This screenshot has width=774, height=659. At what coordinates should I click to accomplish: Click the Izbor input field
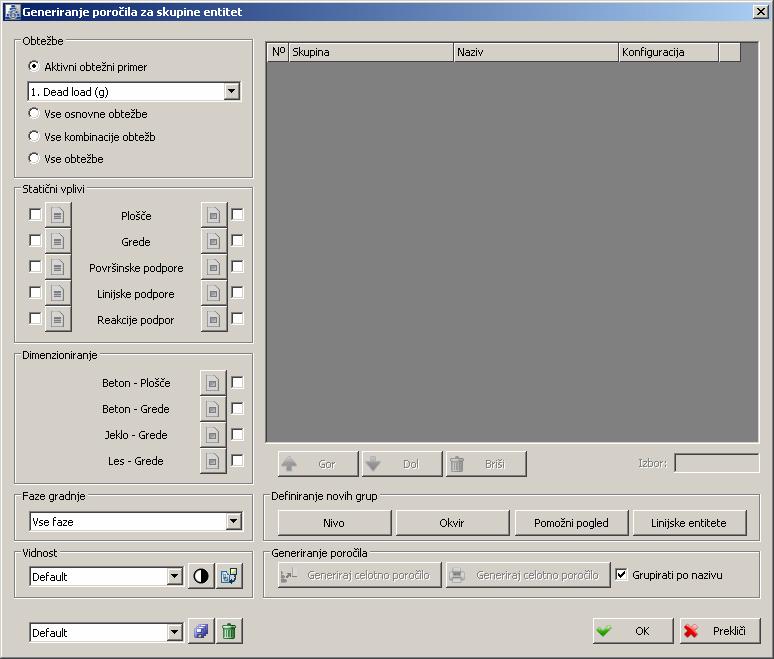[717, 463]
